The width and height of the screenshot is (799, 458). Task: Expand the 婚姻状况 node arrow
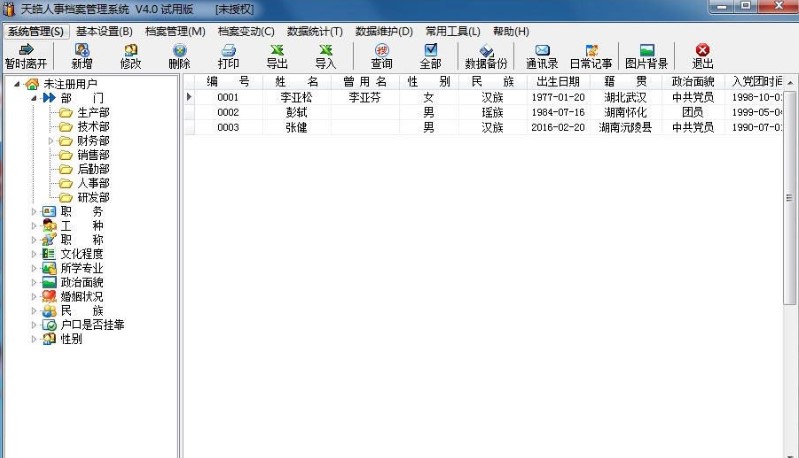34,297
